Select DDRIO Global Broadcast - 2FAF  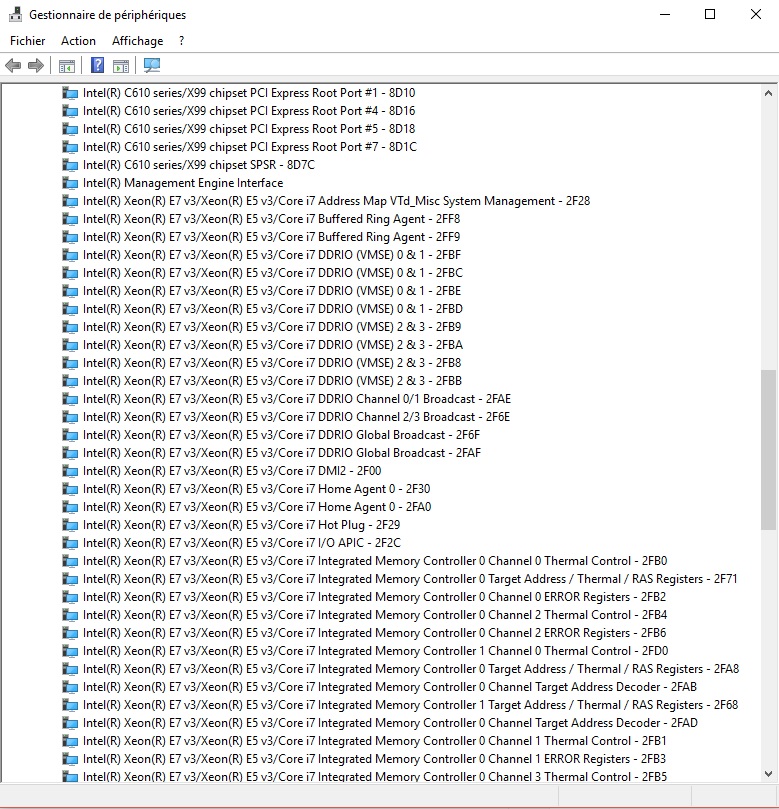pos(282,453)
